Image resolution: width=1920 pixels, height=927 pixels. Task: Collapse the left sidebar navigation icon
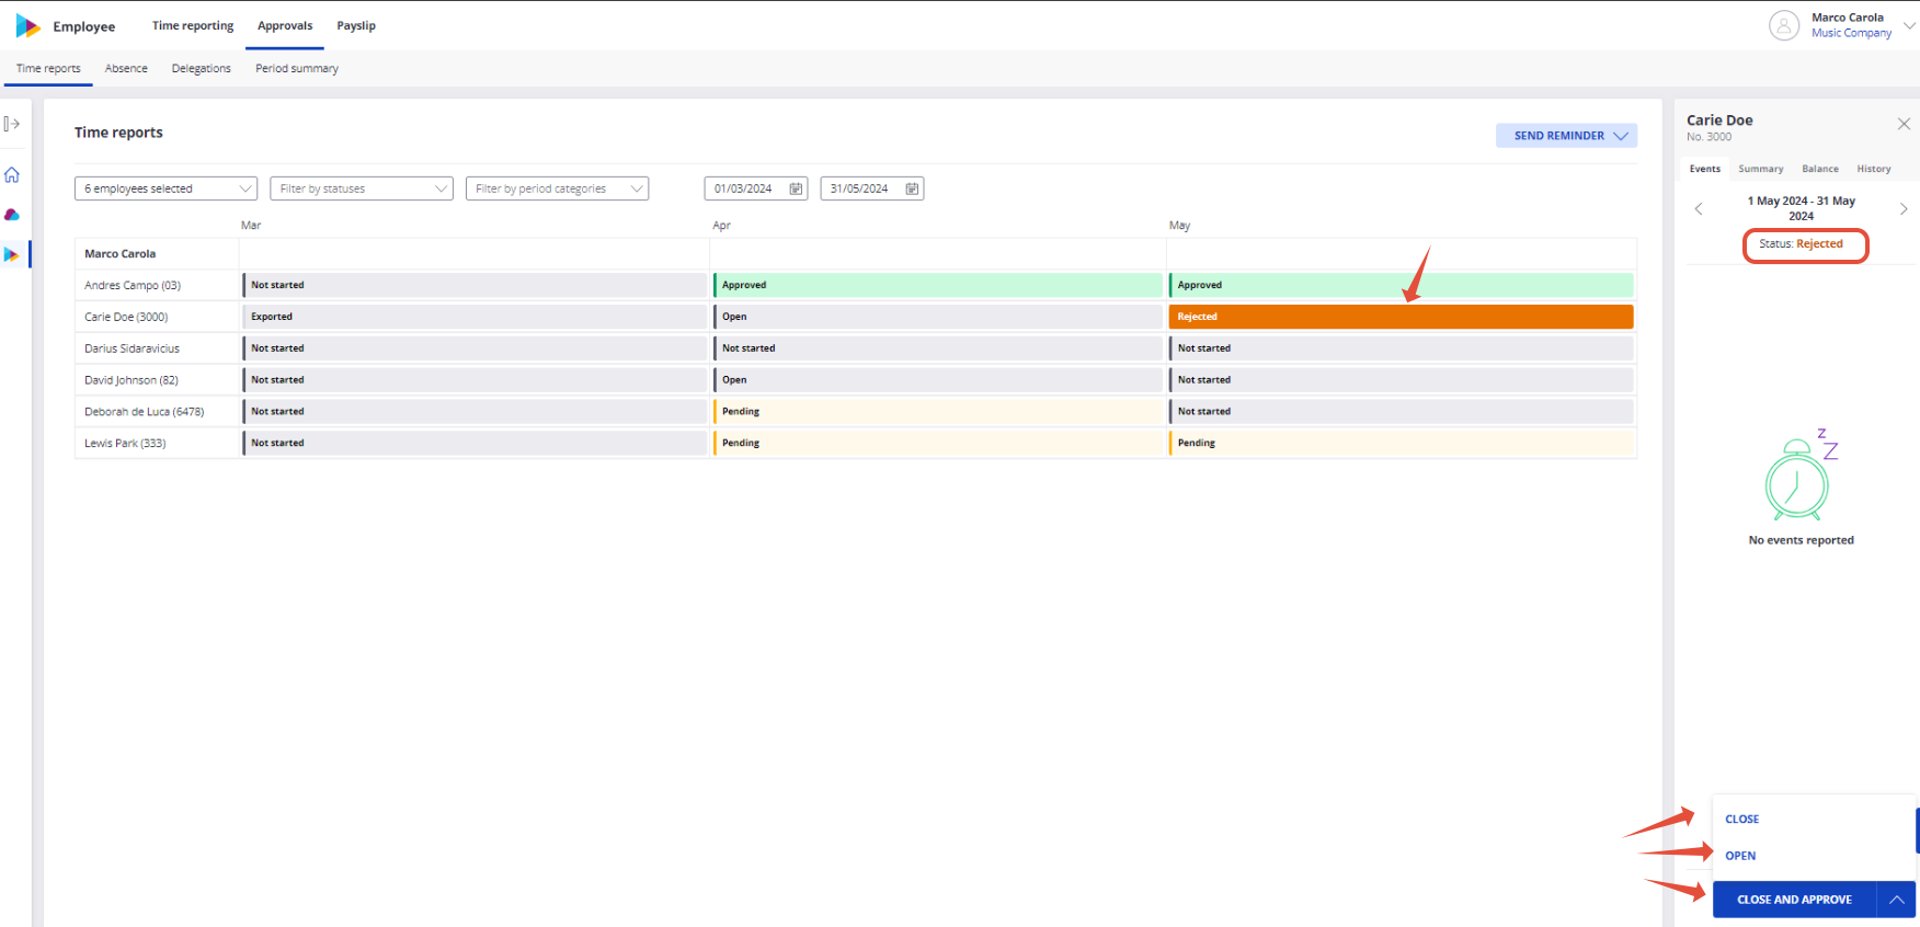[12, 124]
